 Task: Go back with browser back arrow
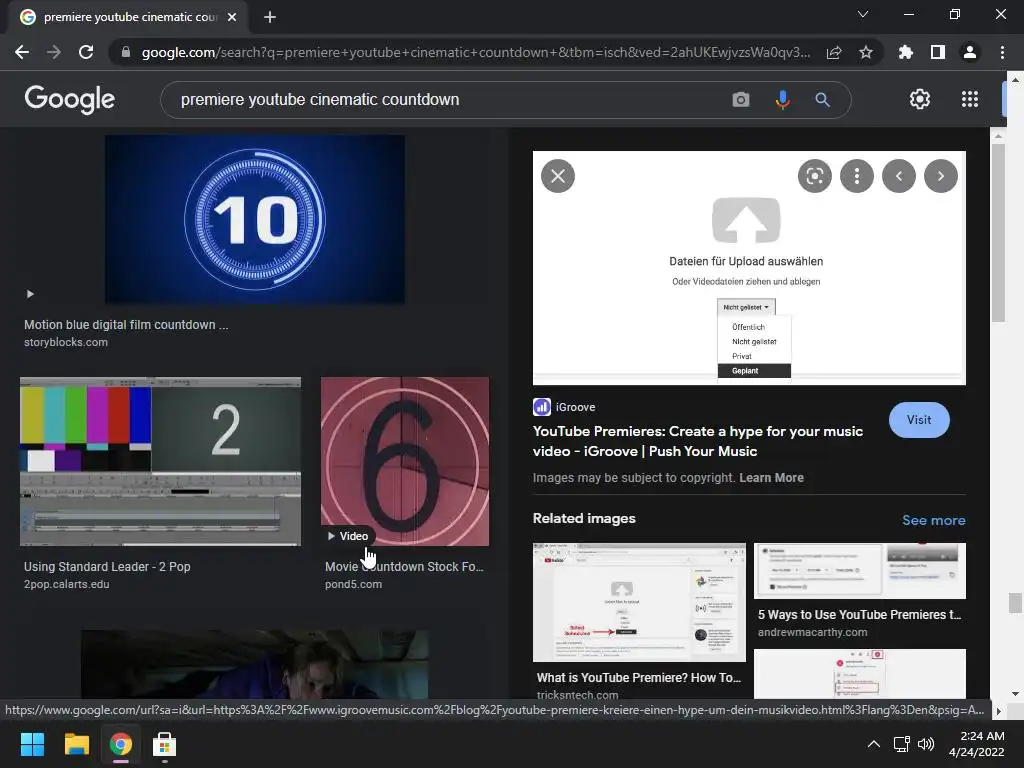tap(22, 52)
